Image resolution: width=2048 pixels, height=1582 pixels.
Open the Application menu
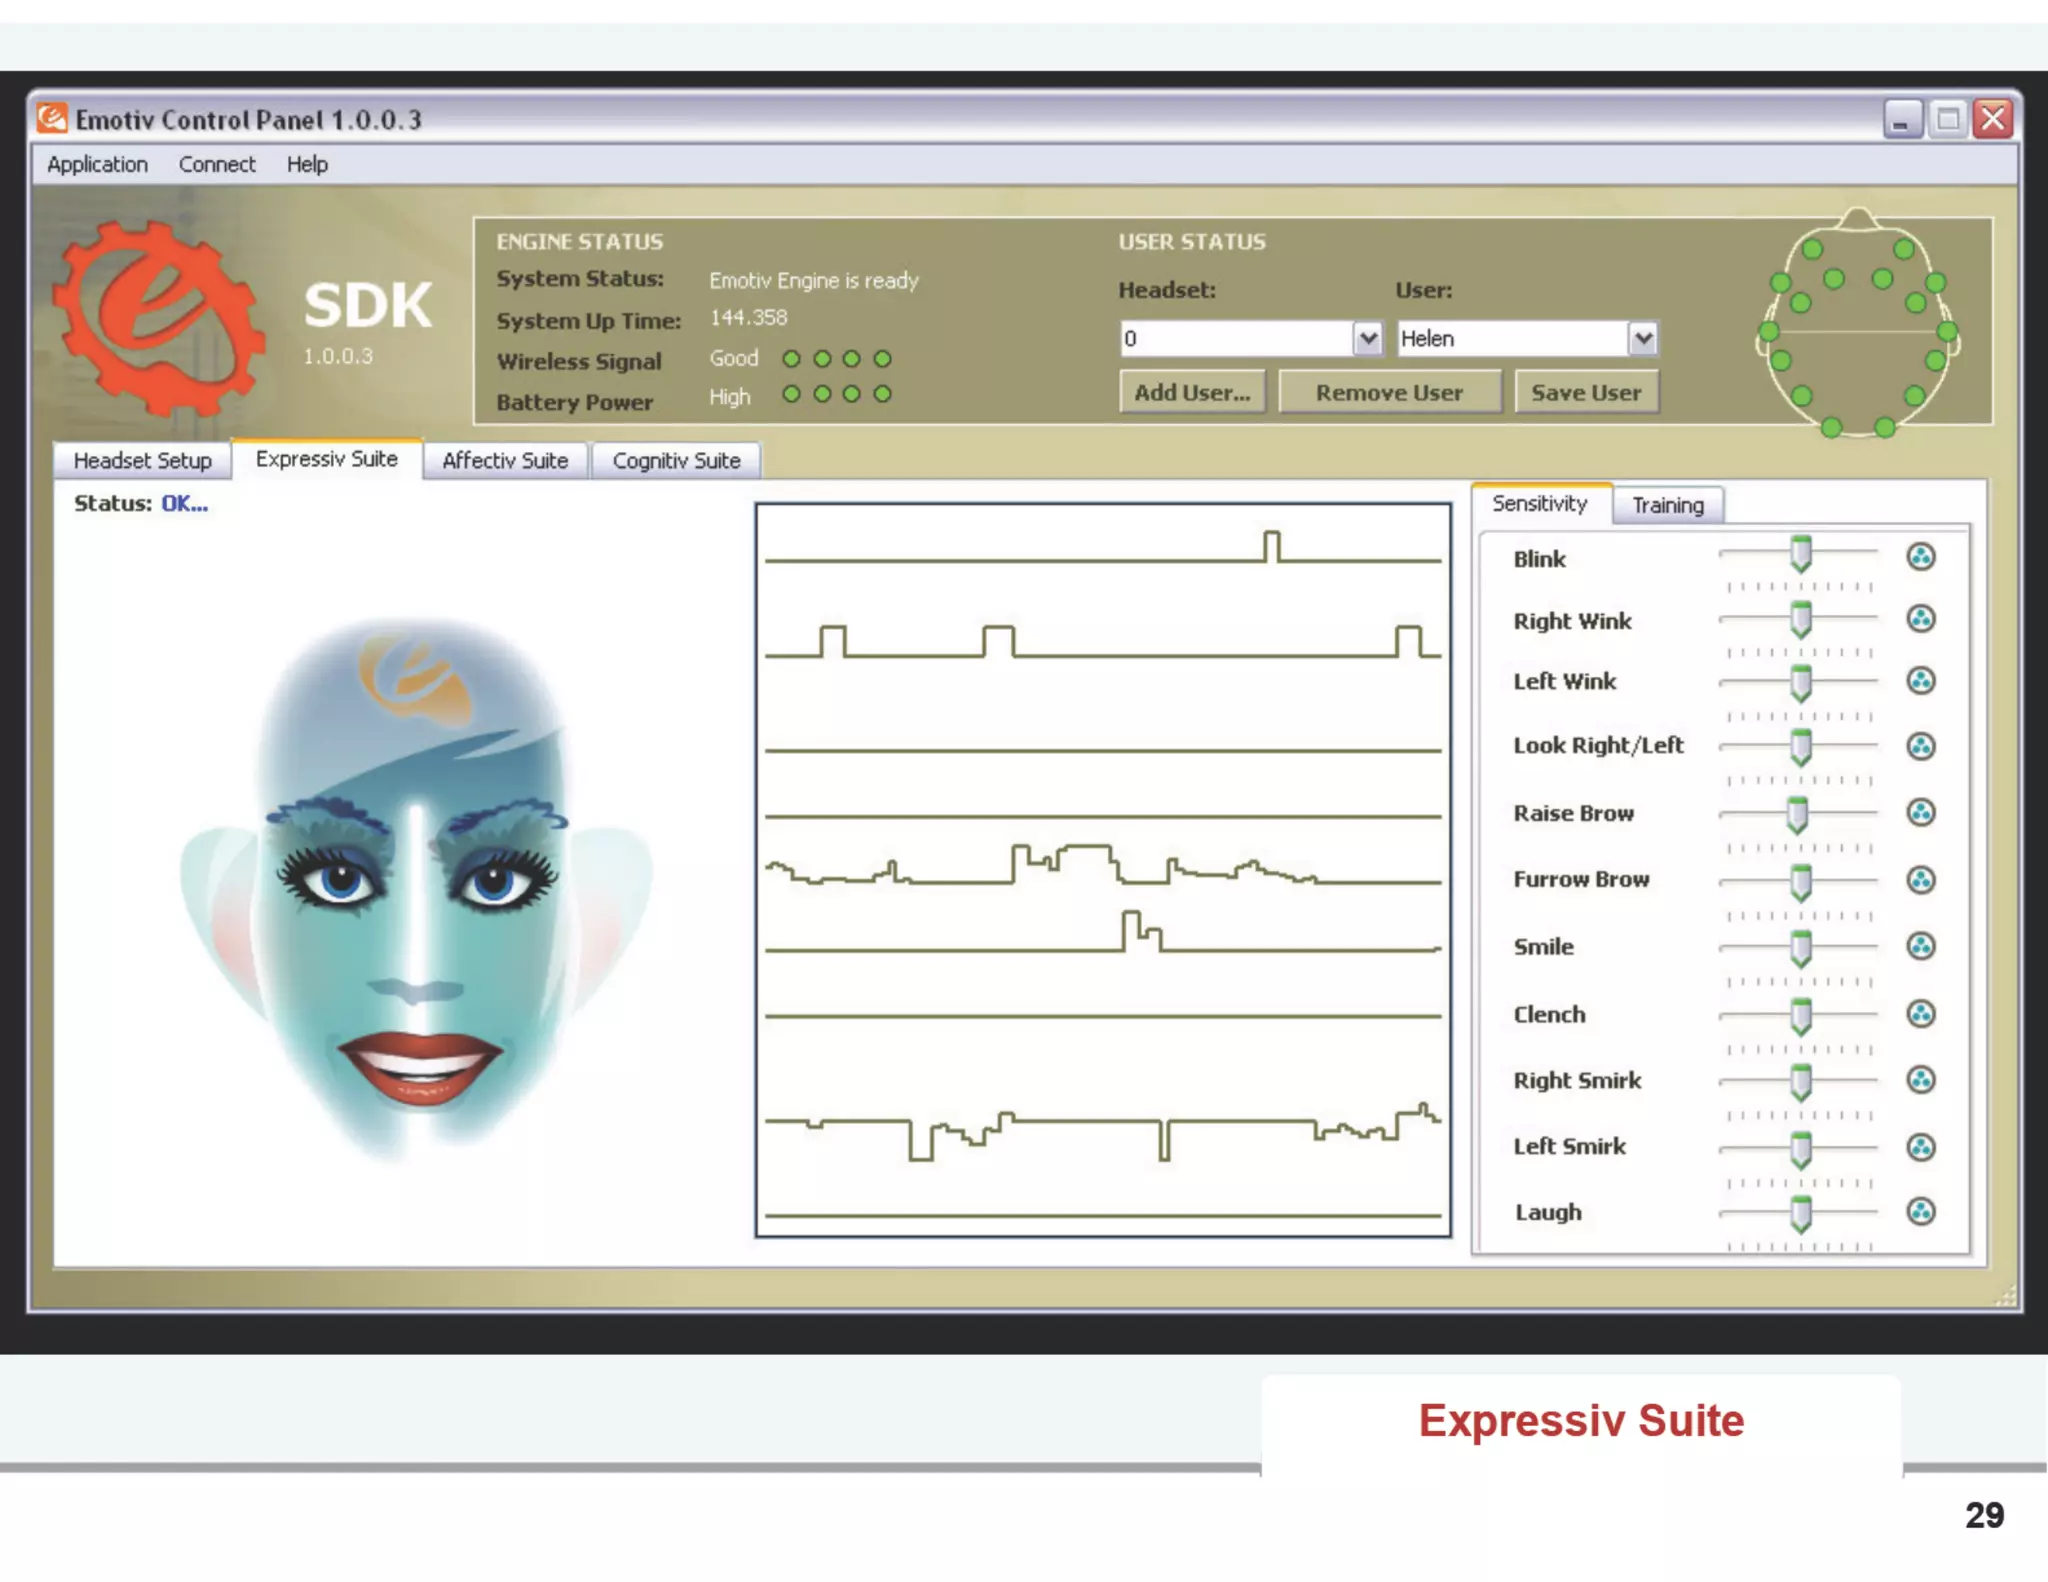(x=97, y=164)
